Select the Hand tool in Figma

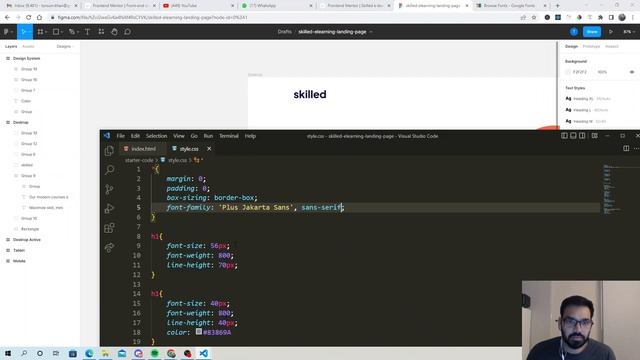[114, 32]
